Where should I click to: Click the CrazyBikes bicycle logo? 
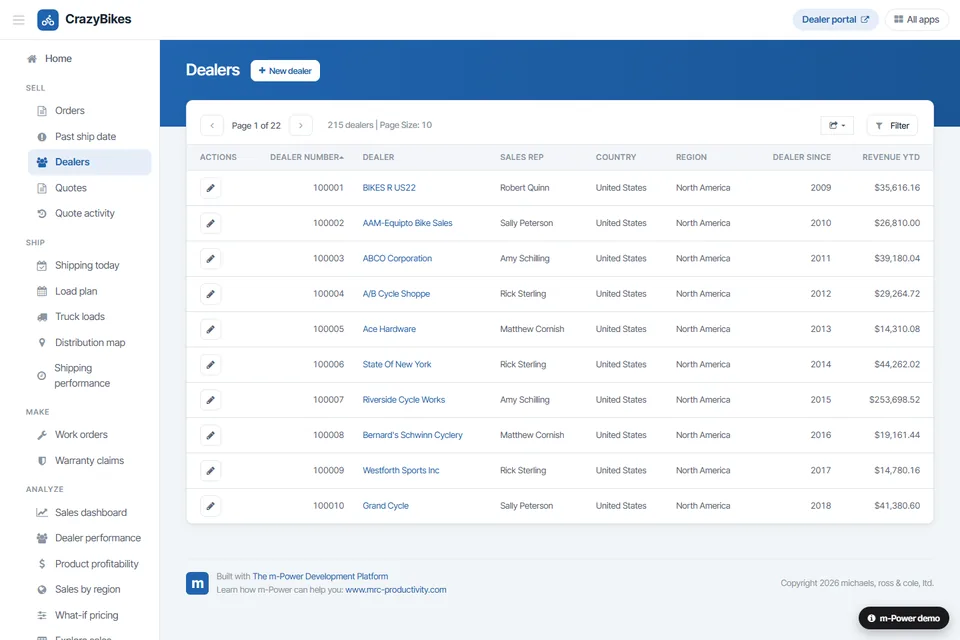48,20
